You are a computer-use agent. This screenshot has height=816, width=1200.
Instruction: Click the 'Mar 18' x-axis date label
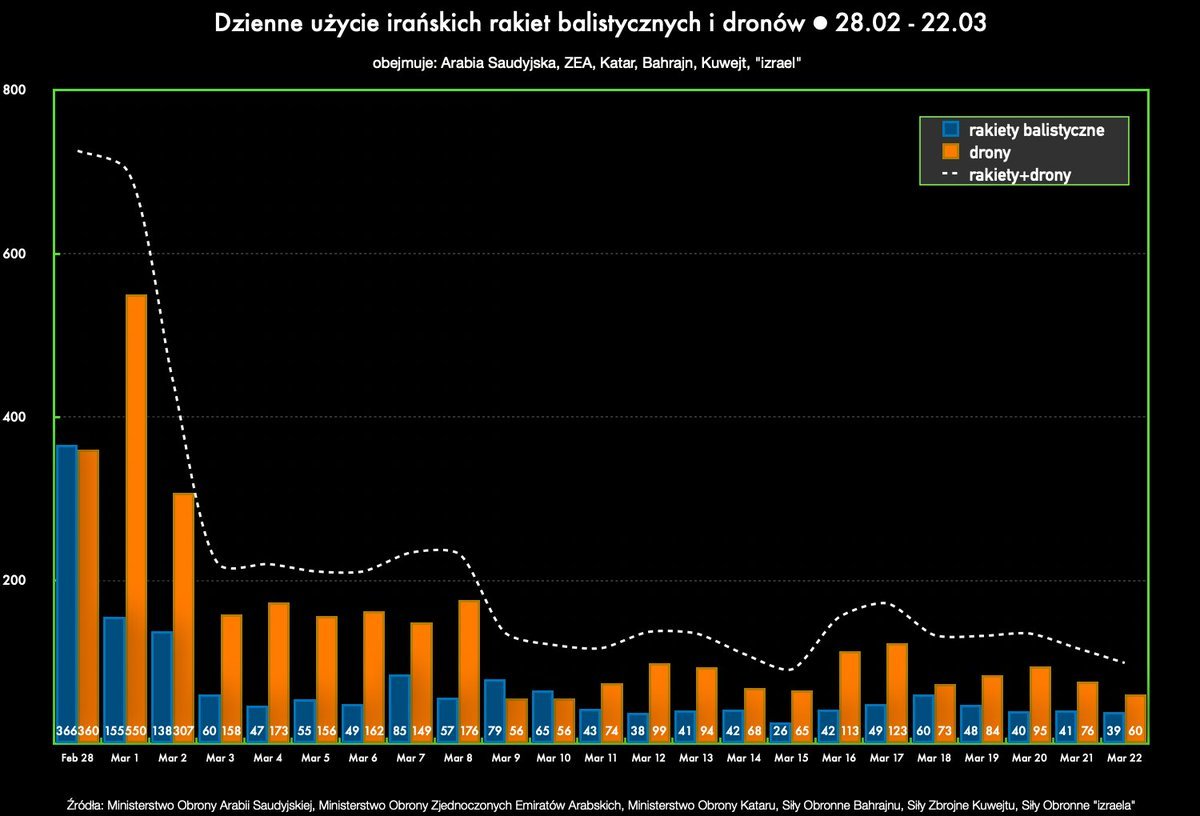(x=935, y=759)
